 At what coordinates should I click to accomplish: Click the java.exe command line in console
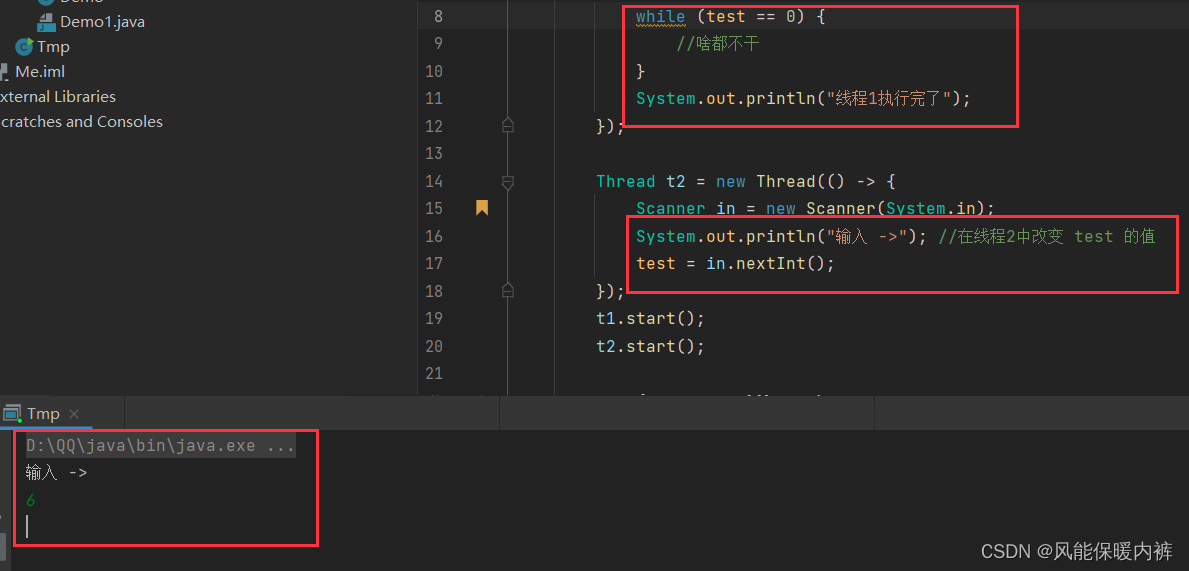click(160, 446)
